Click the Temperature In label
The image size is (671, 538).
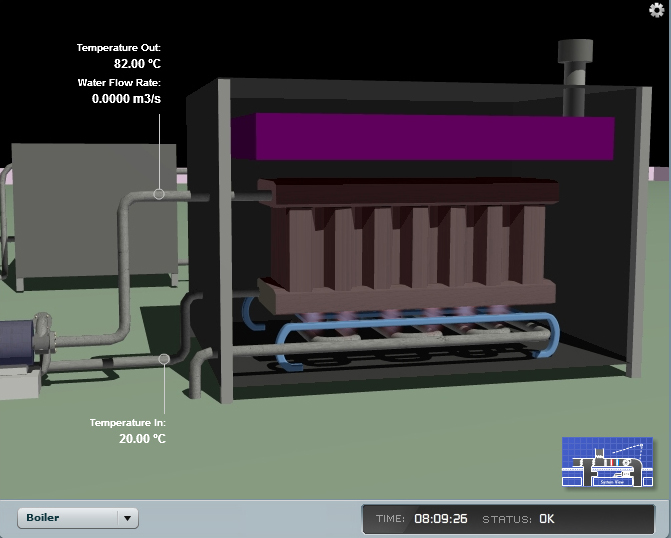[128, 422]
